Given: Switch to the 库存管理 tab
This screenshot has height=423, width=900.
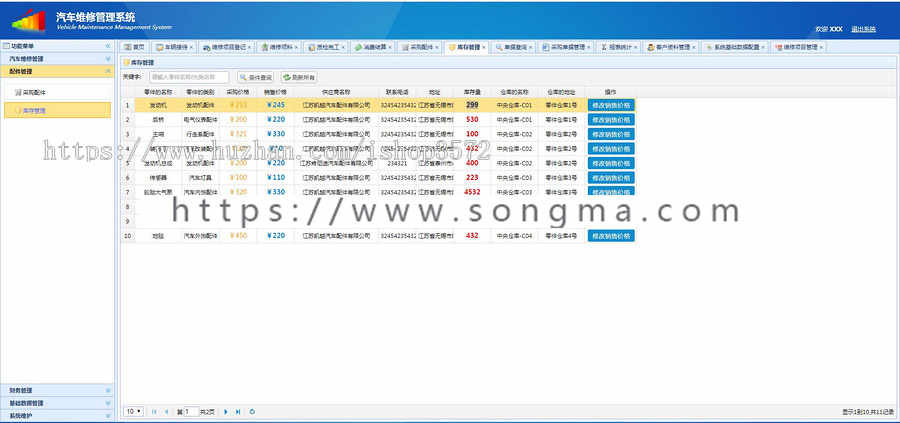Looking at the screenshot, I should 467,47.
